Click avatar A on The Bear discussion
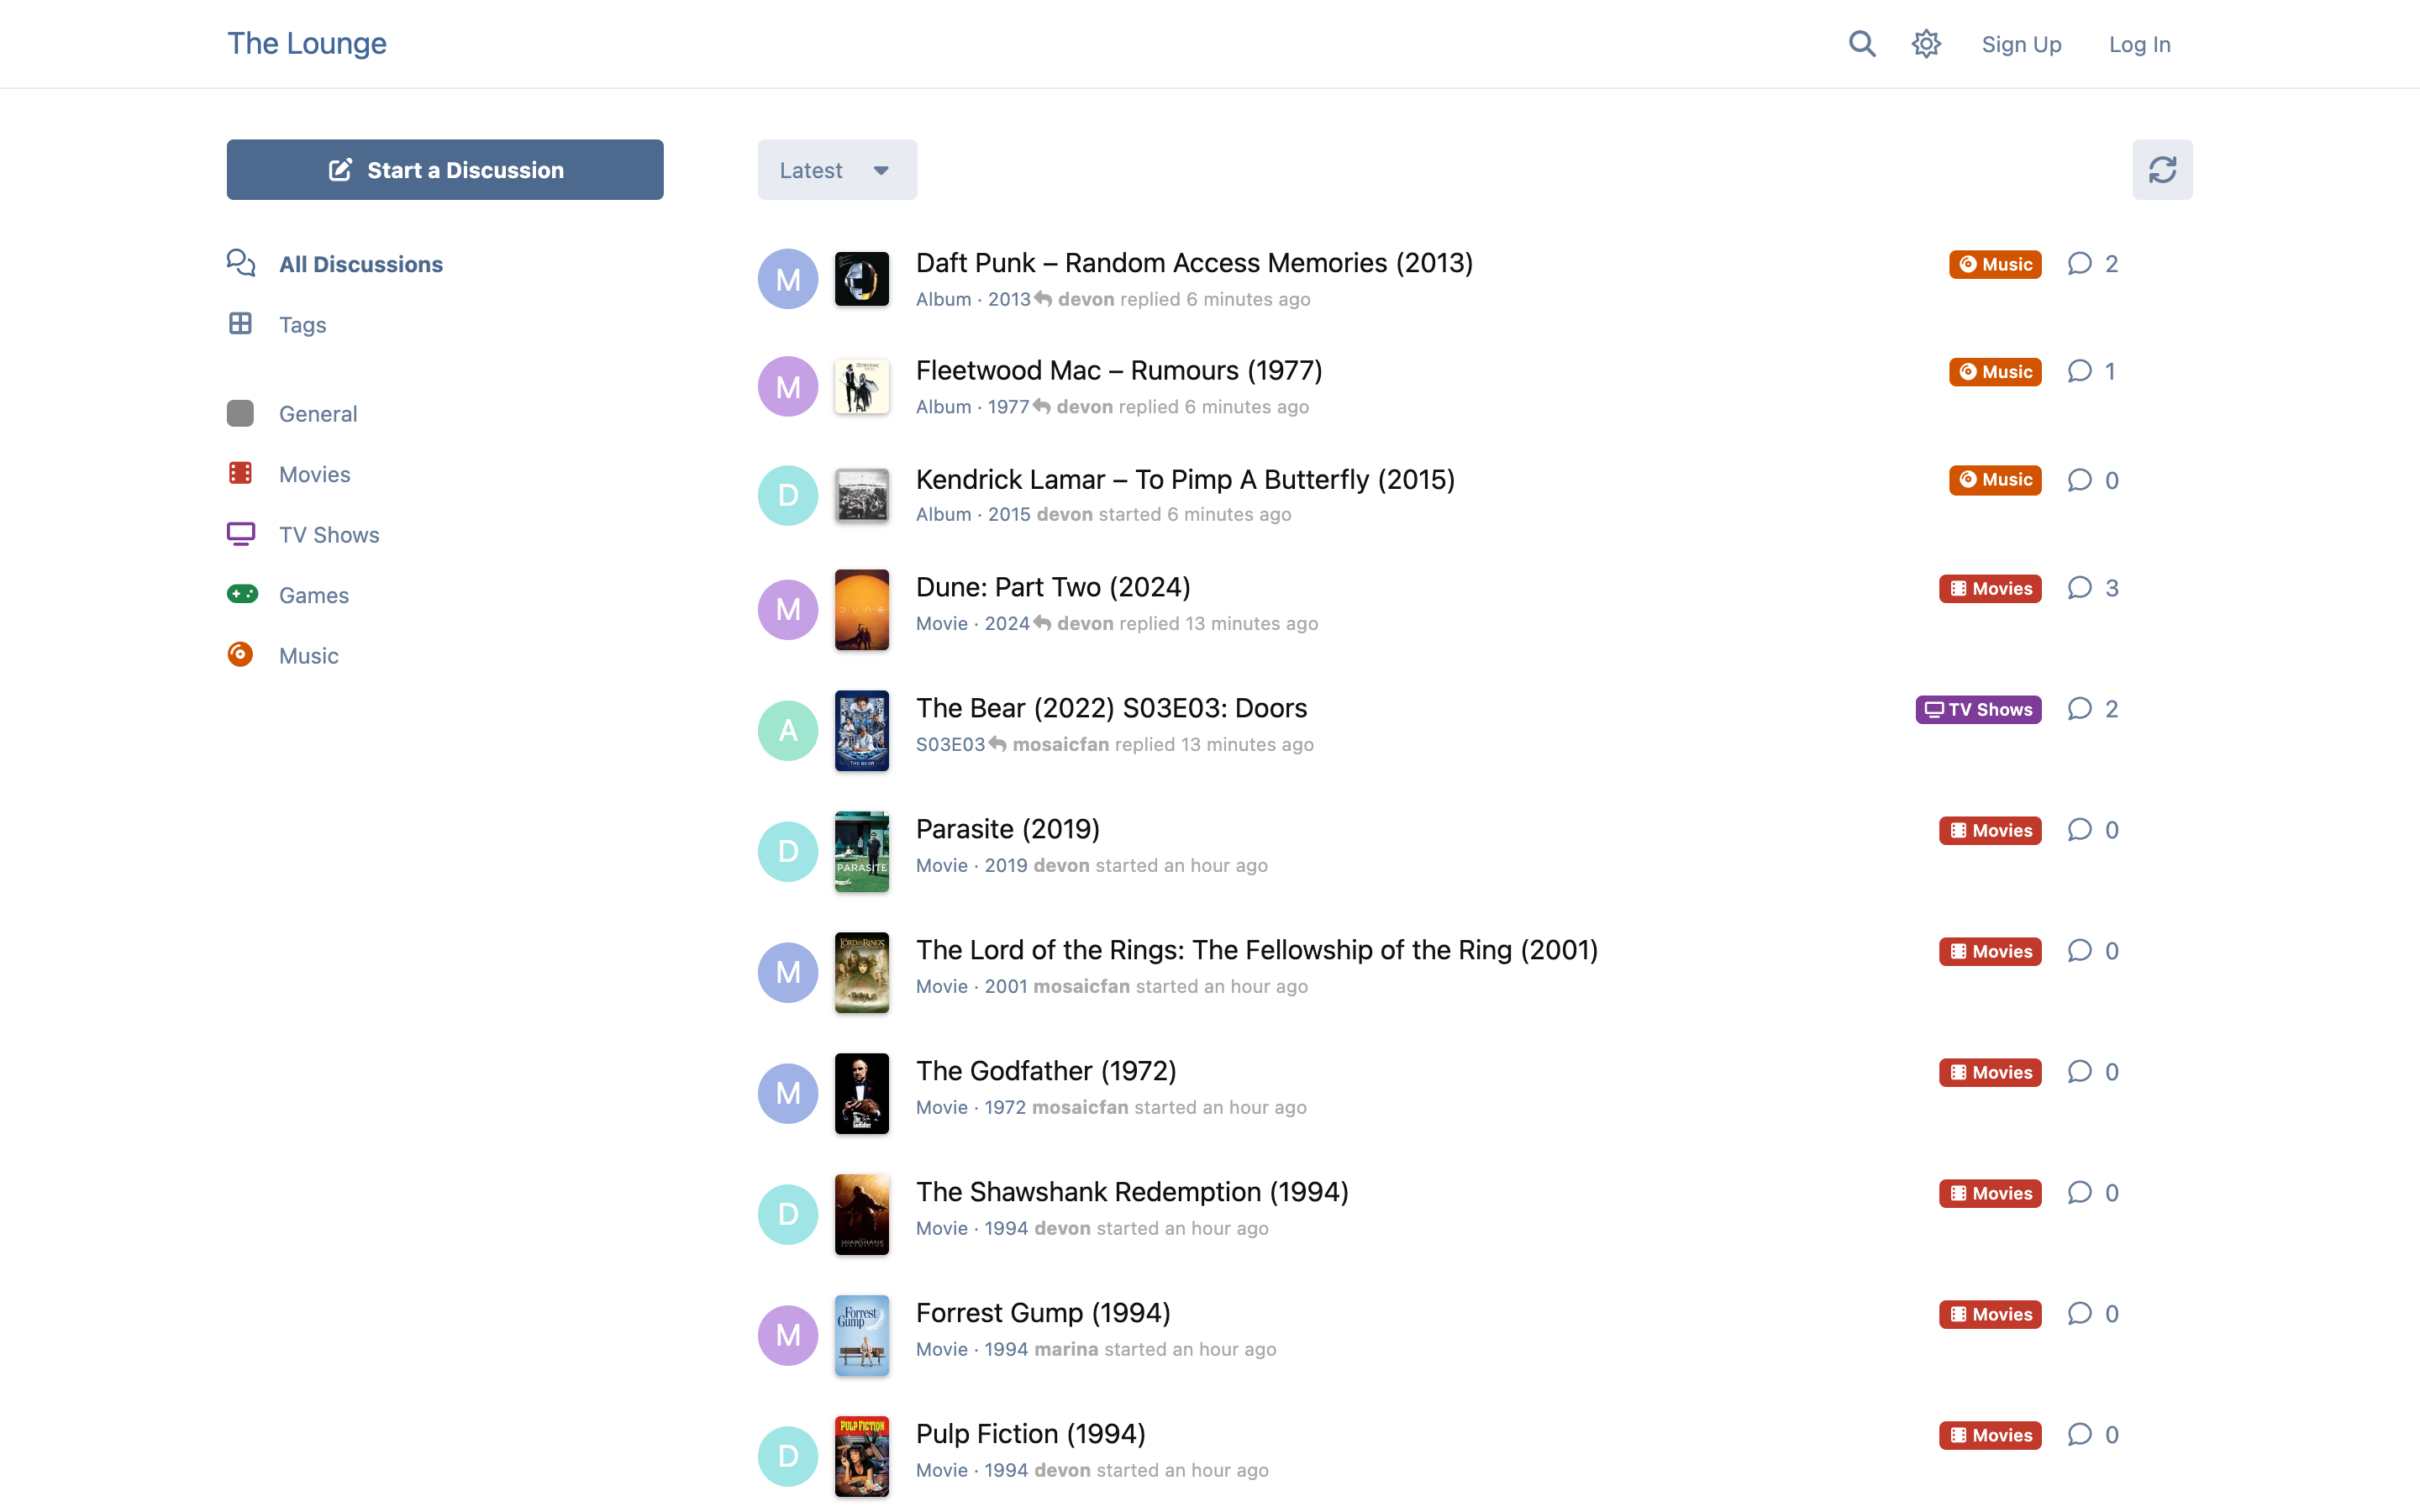Screen dimensions: 2420x1512 788,731
